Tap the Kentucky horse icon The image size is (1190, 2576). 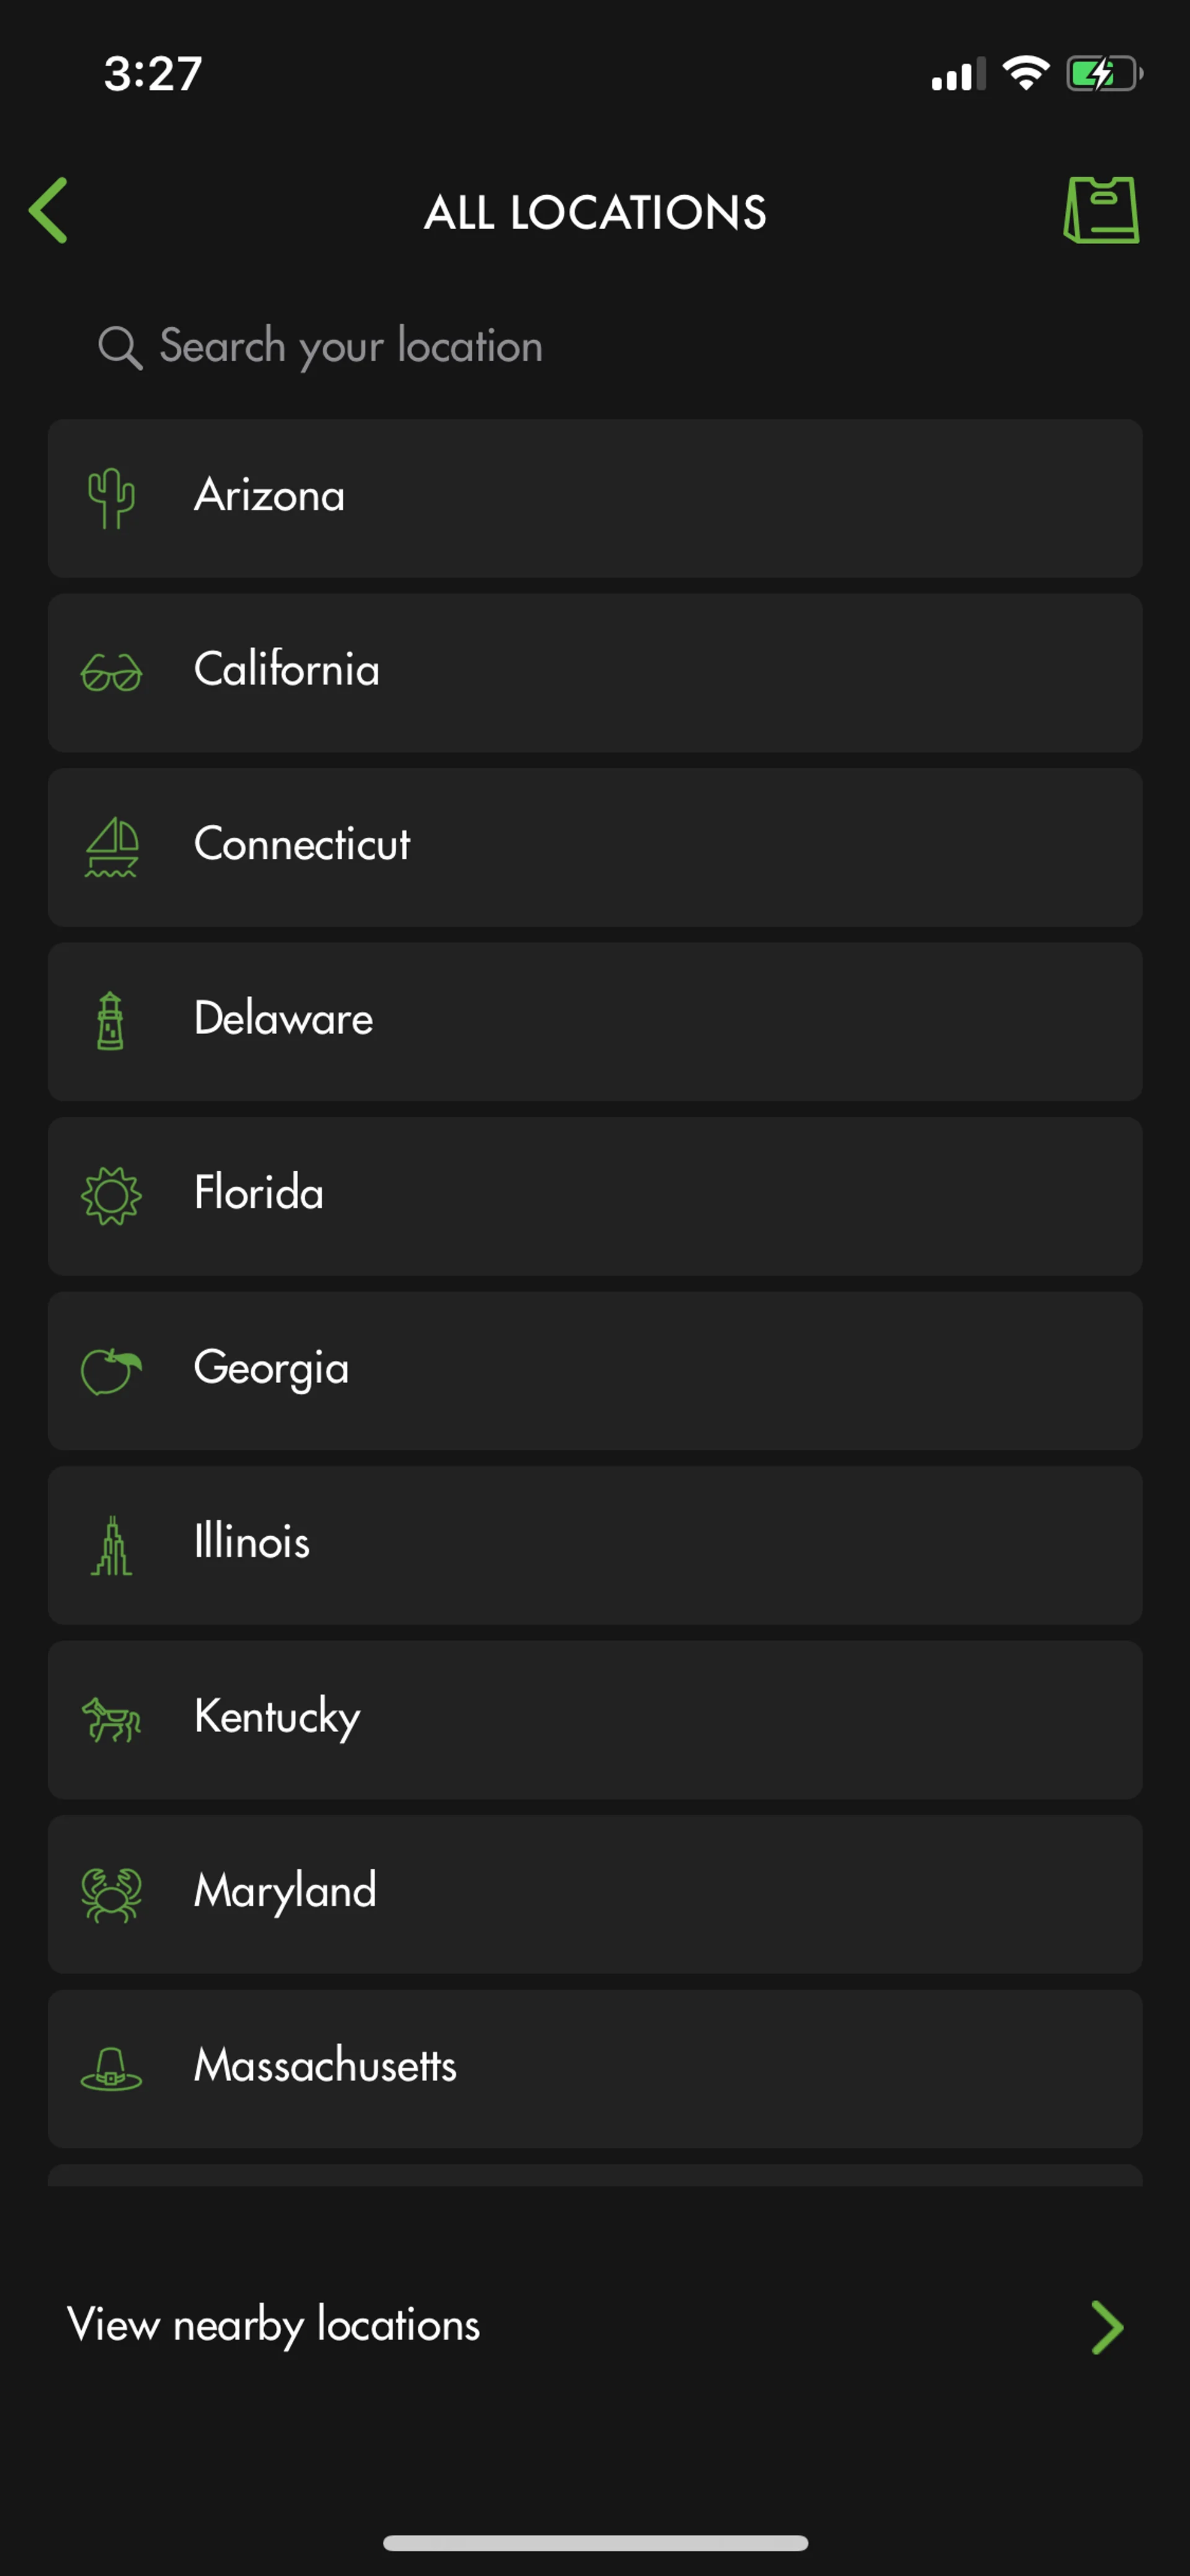pos(111,1720)
